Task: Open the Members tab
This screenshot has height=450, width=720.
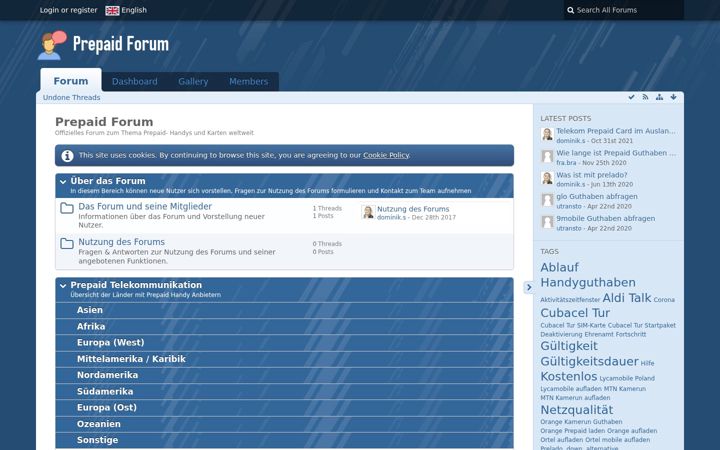Action: click(248, 81)
